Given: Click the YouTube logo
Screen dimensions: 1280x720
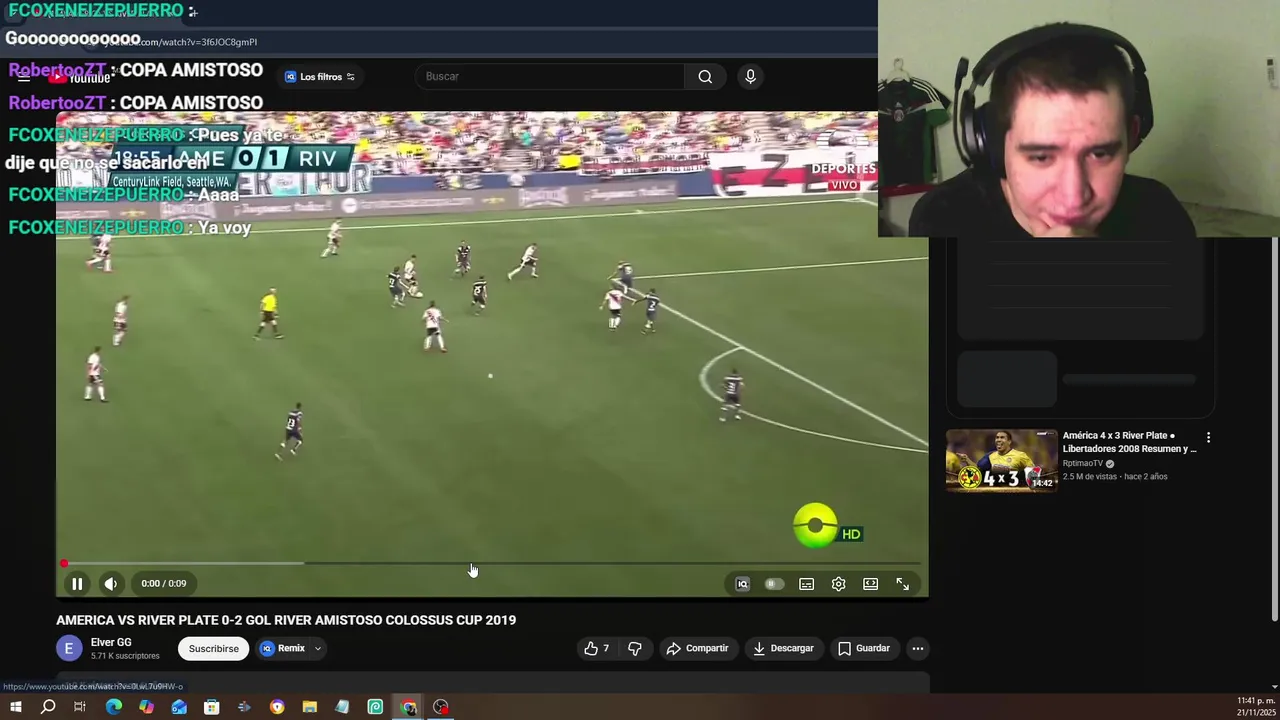Looking at the screenshot, I should [x=82, y=77].
